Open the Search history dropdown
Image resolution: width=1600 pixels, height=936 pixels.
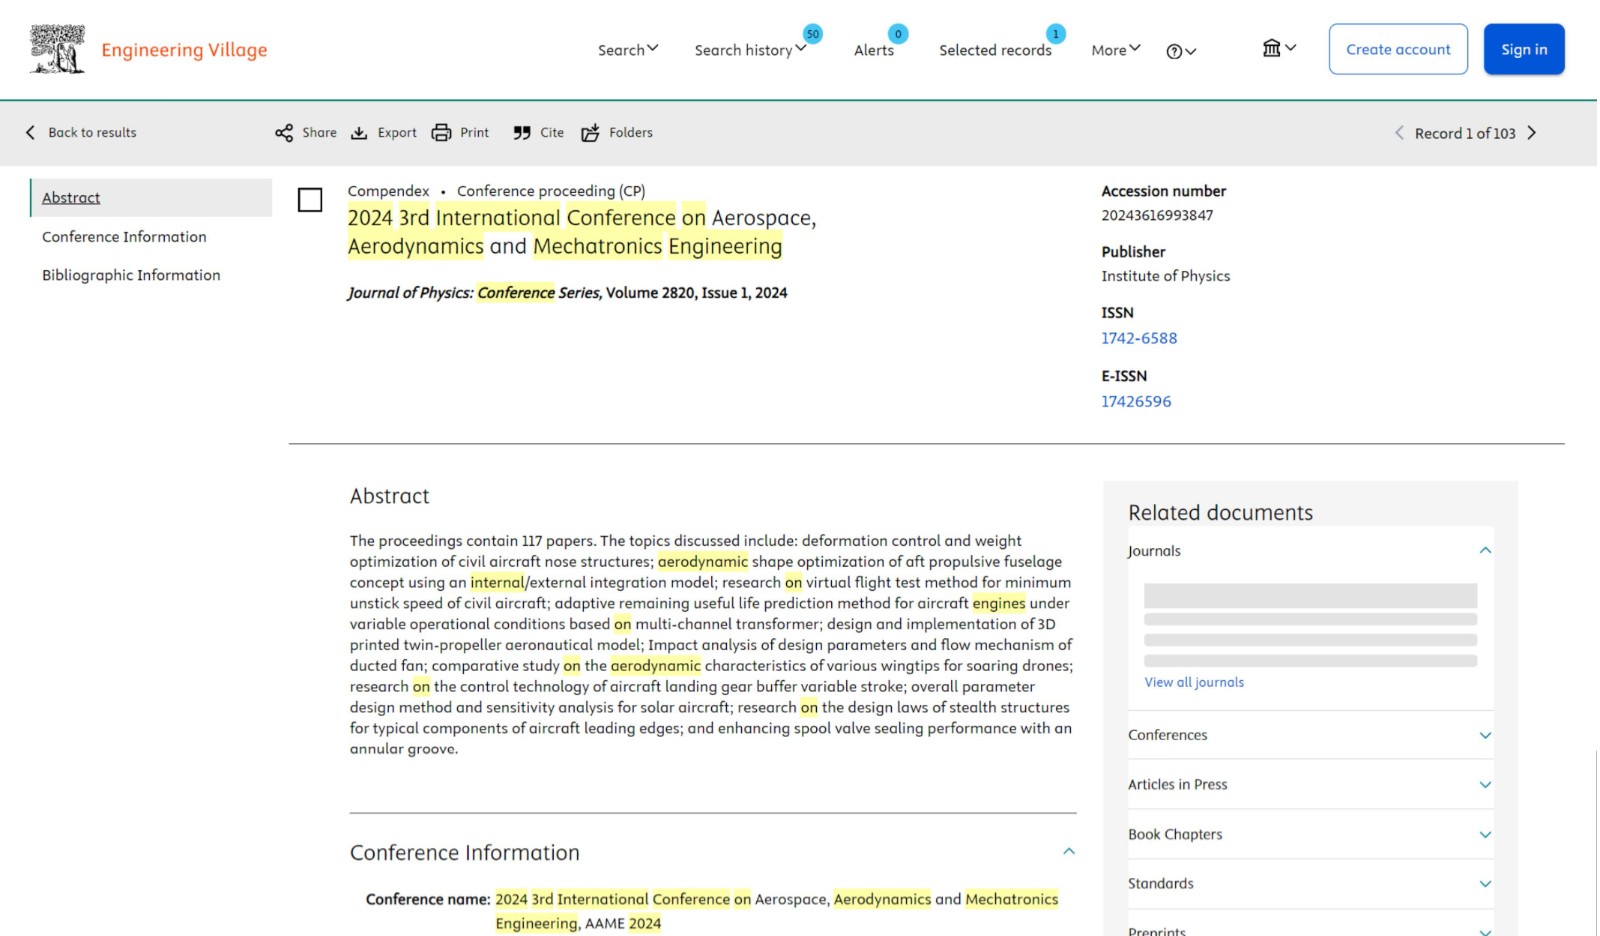coord(750,50)
